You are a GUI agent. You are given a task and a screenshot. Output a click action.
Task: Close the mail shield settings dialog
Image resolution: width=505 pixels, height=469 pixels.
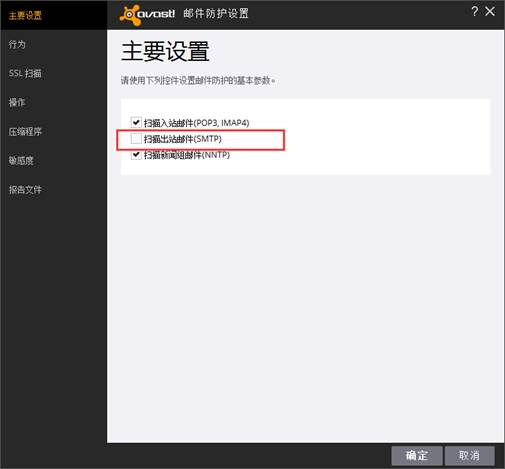coord(490,12)
